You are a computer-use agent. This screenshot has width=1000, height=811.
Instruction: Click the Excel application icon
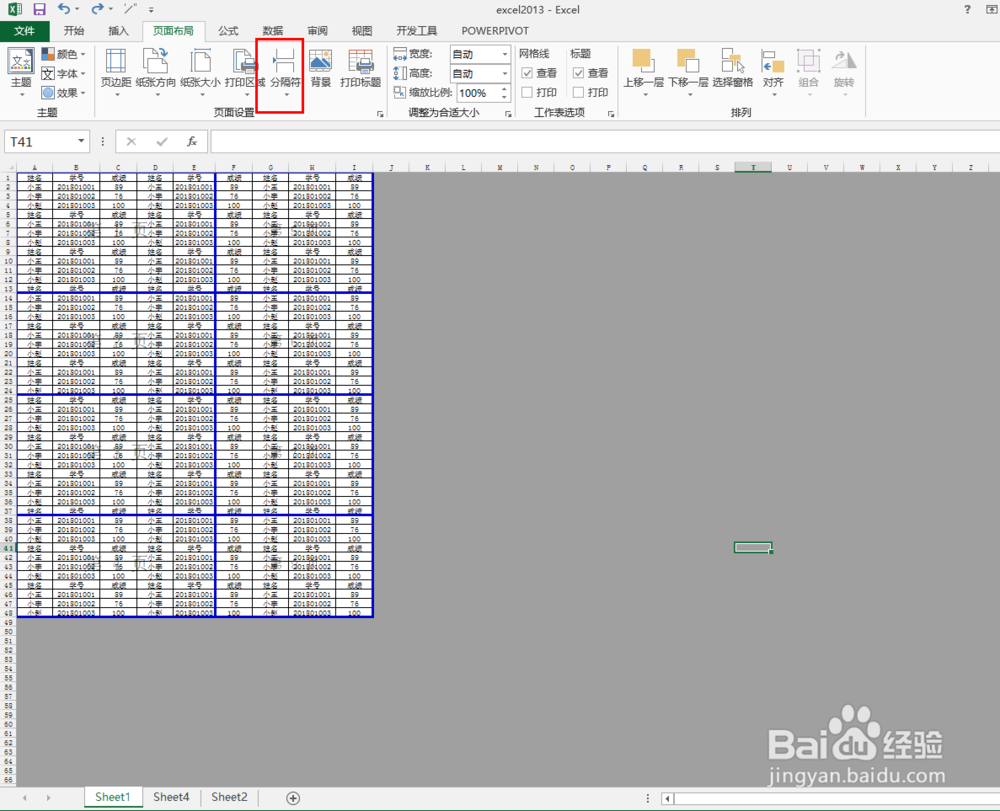pos(14,9)
